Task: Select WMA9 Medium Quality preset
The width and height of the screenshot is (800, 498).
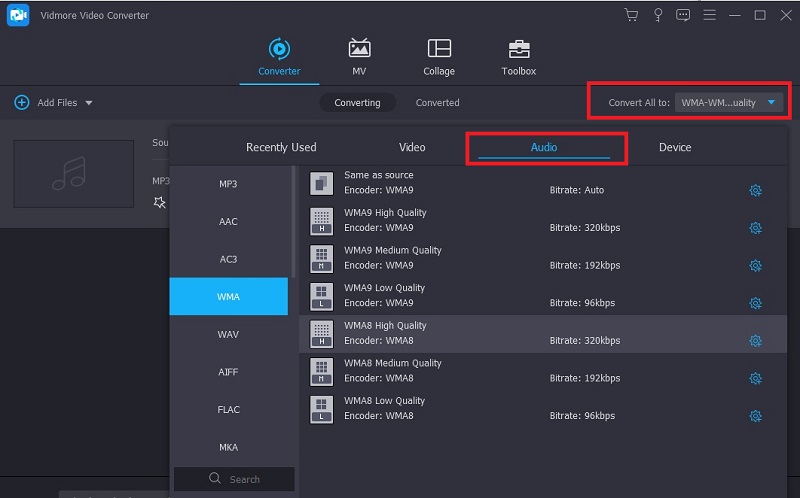Action: click(x=542, y=258)
